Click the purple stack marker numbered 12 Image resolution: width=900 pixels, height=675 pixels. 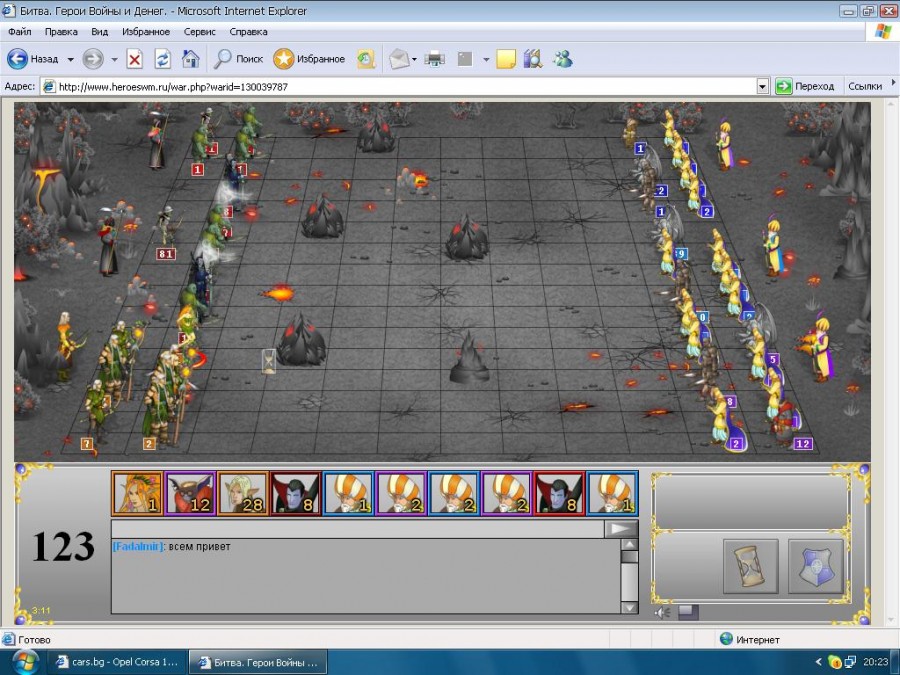click(803, 444)
